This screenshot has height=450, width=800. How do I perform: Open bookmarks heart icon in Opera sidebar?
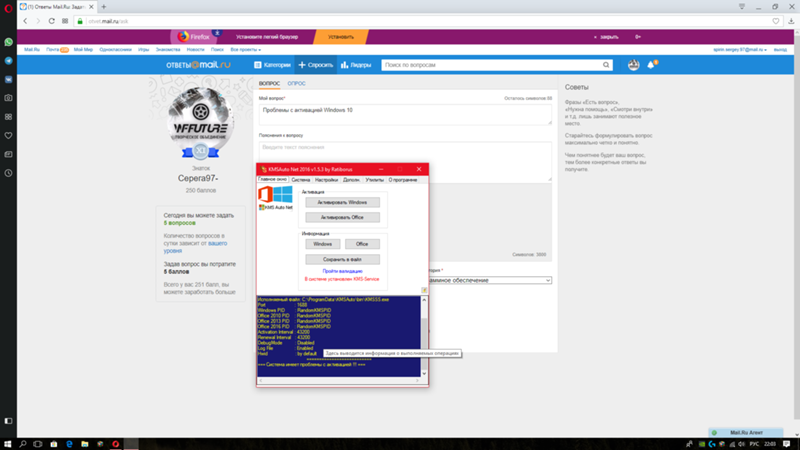[8, 136]
